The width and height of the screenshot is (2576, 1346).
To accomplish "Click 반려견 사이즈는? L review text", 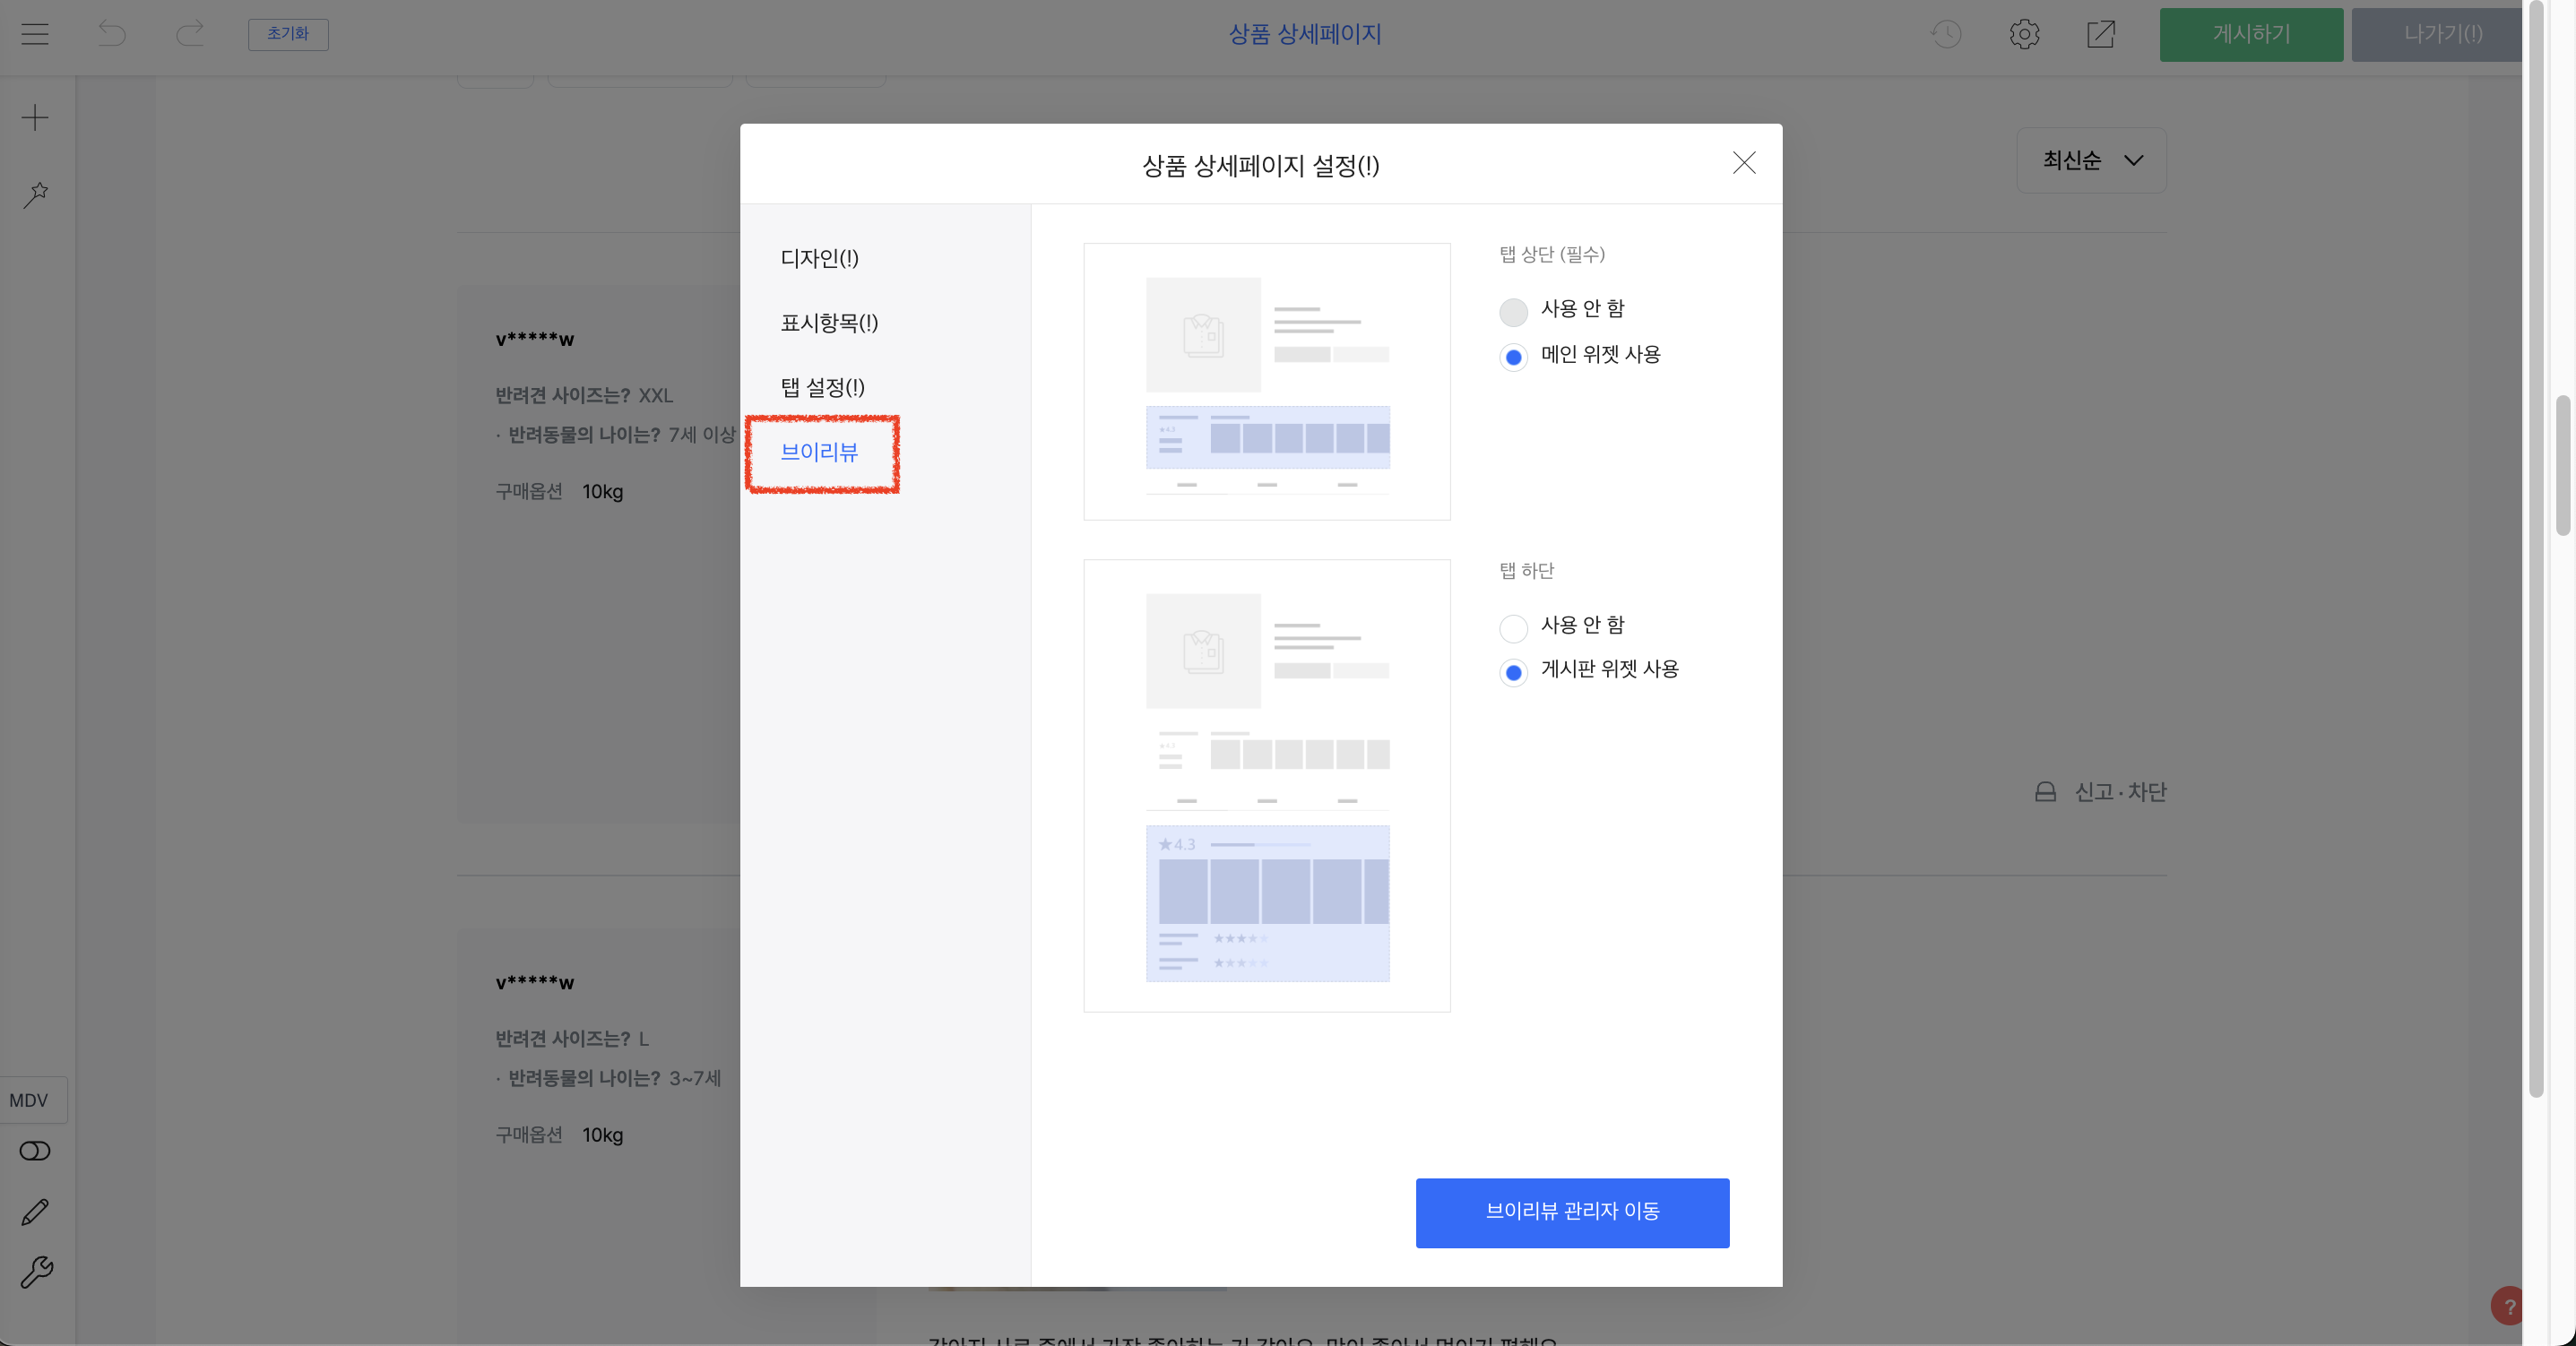I will [x=572, y=1039].
